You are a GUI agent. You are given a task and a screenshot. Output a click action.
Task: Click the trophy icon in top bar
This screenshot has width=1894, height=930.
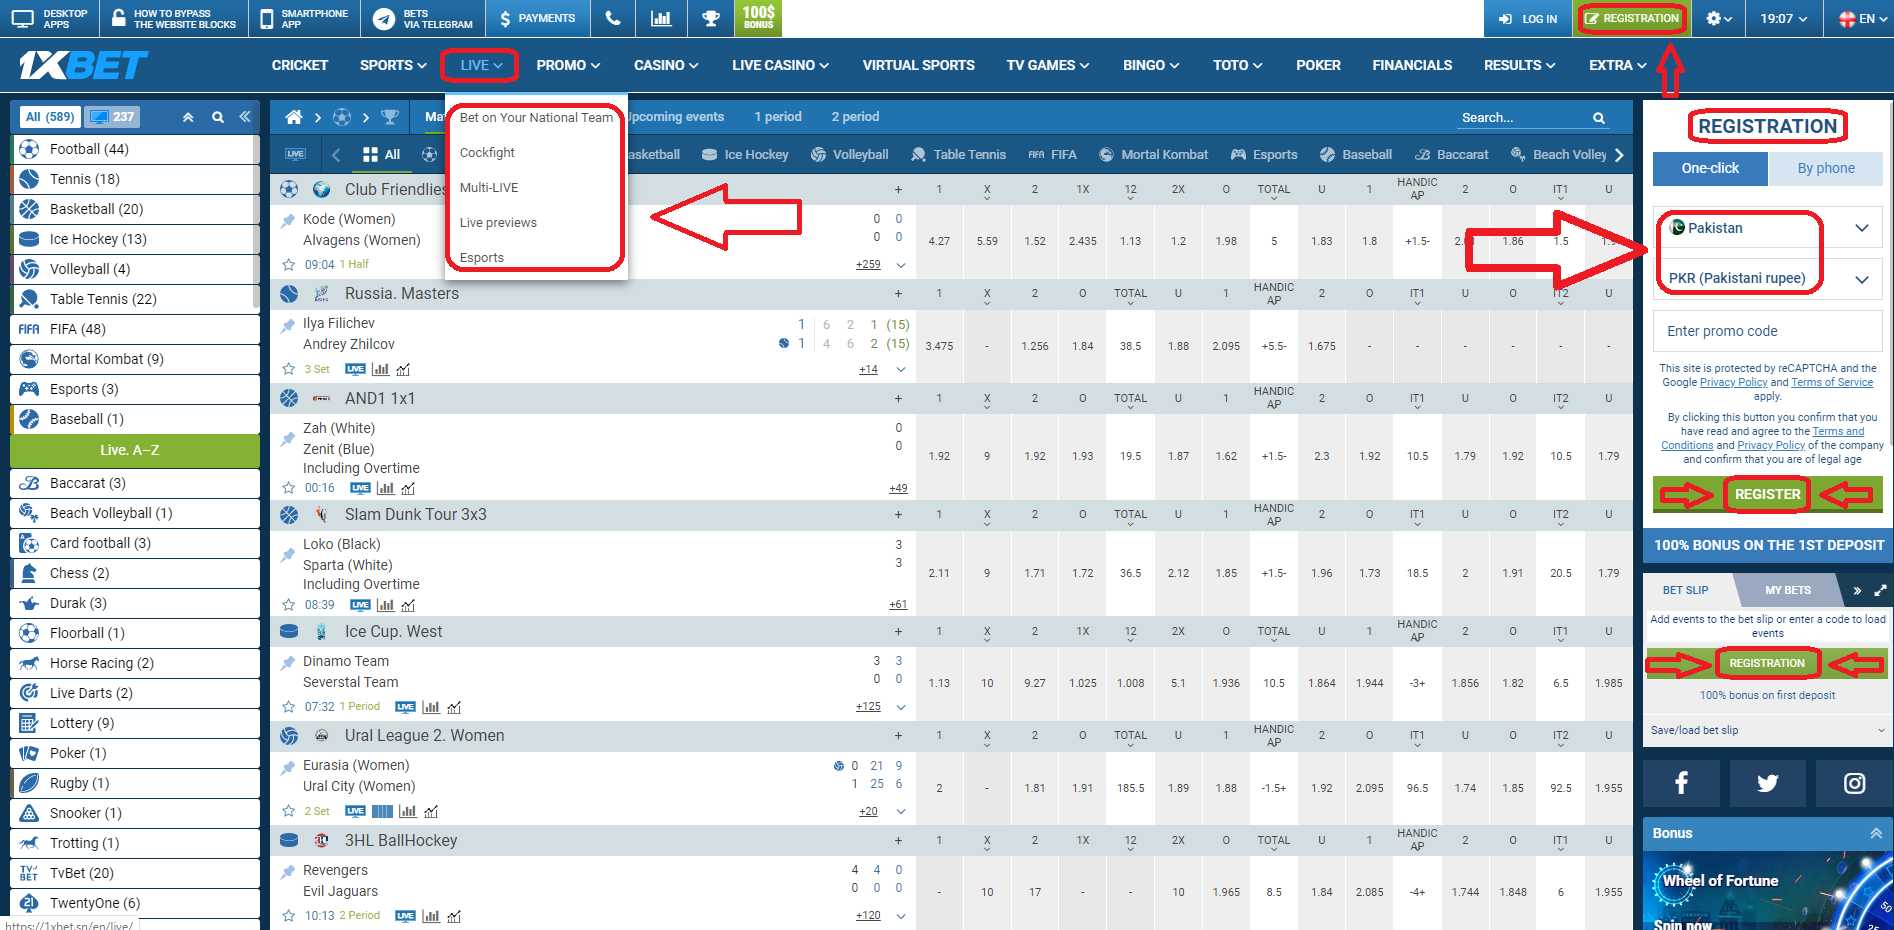[711, 18]
